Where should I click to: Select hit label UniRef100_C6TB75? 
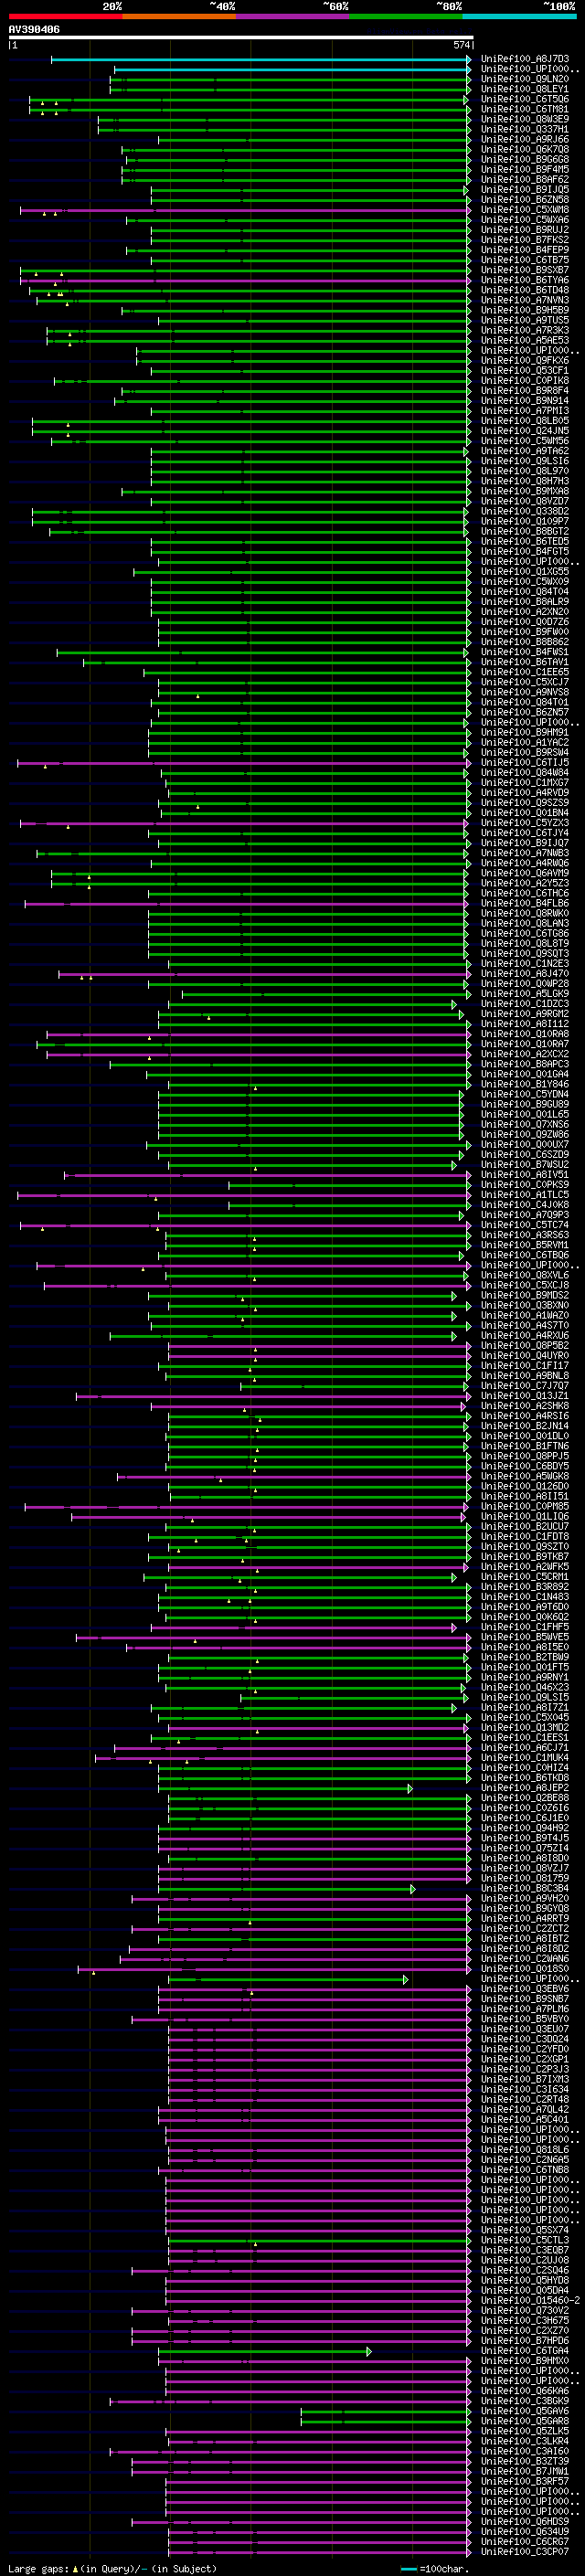(x=525, y=260)
